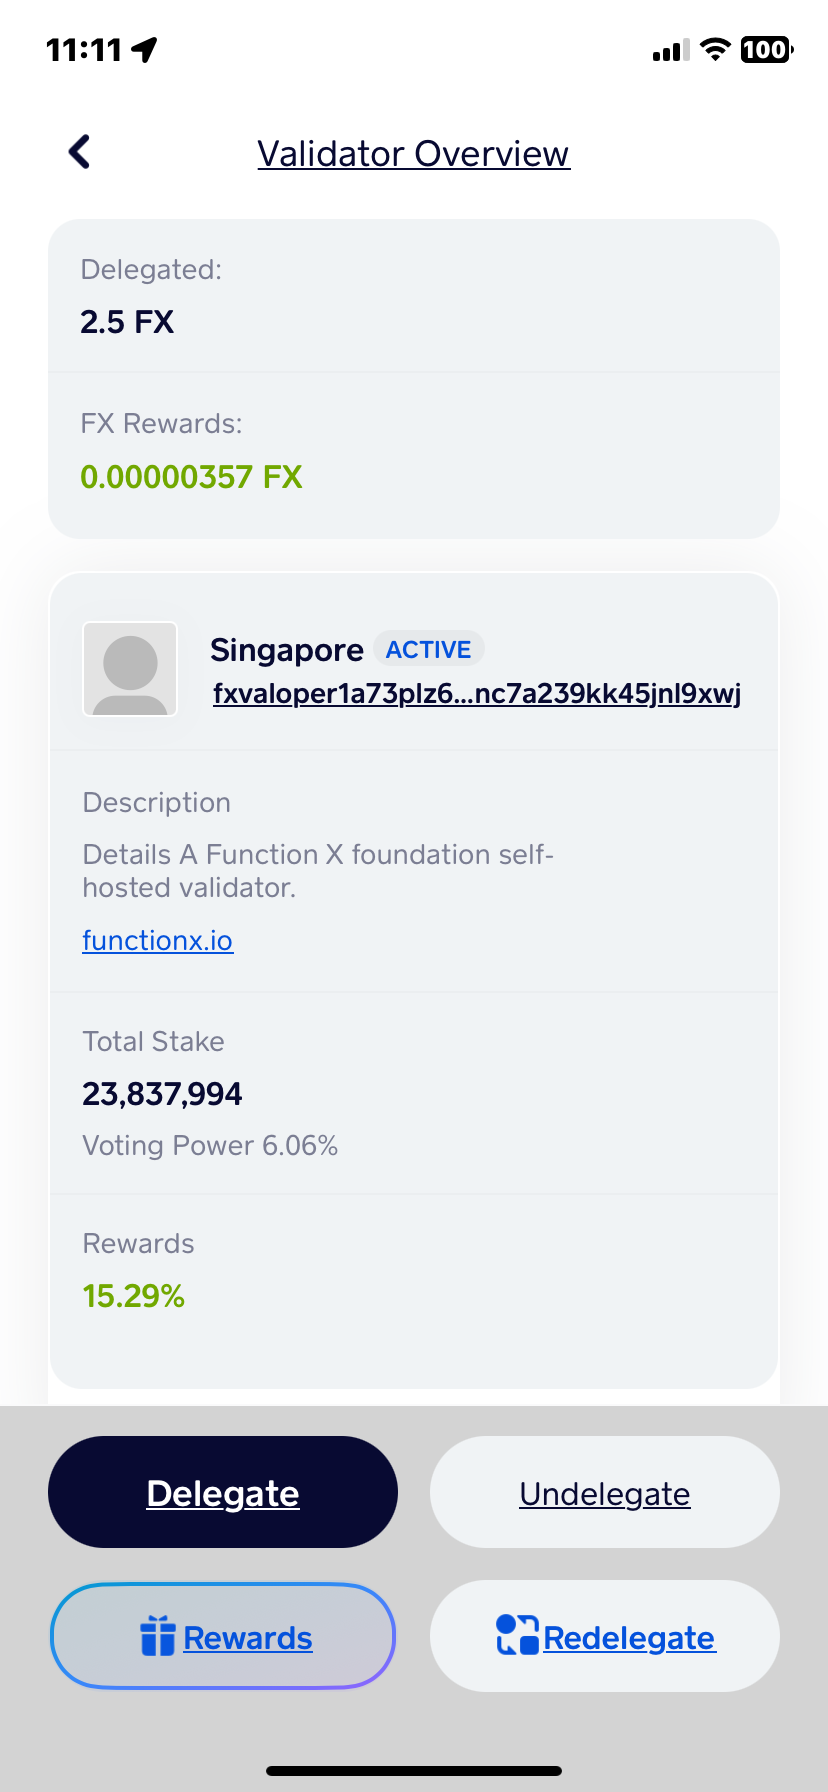Tap the Wi-Fi icon in status bar

coord(715,49)
